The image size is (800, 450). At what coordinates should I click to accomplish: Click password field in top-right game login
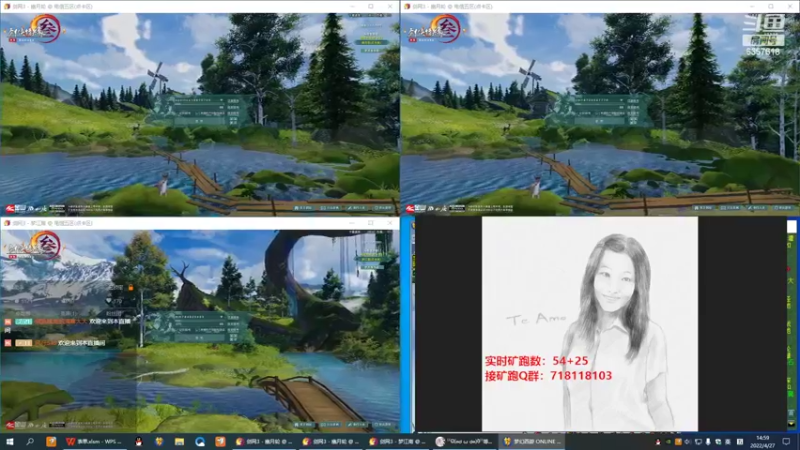[599, 108]
